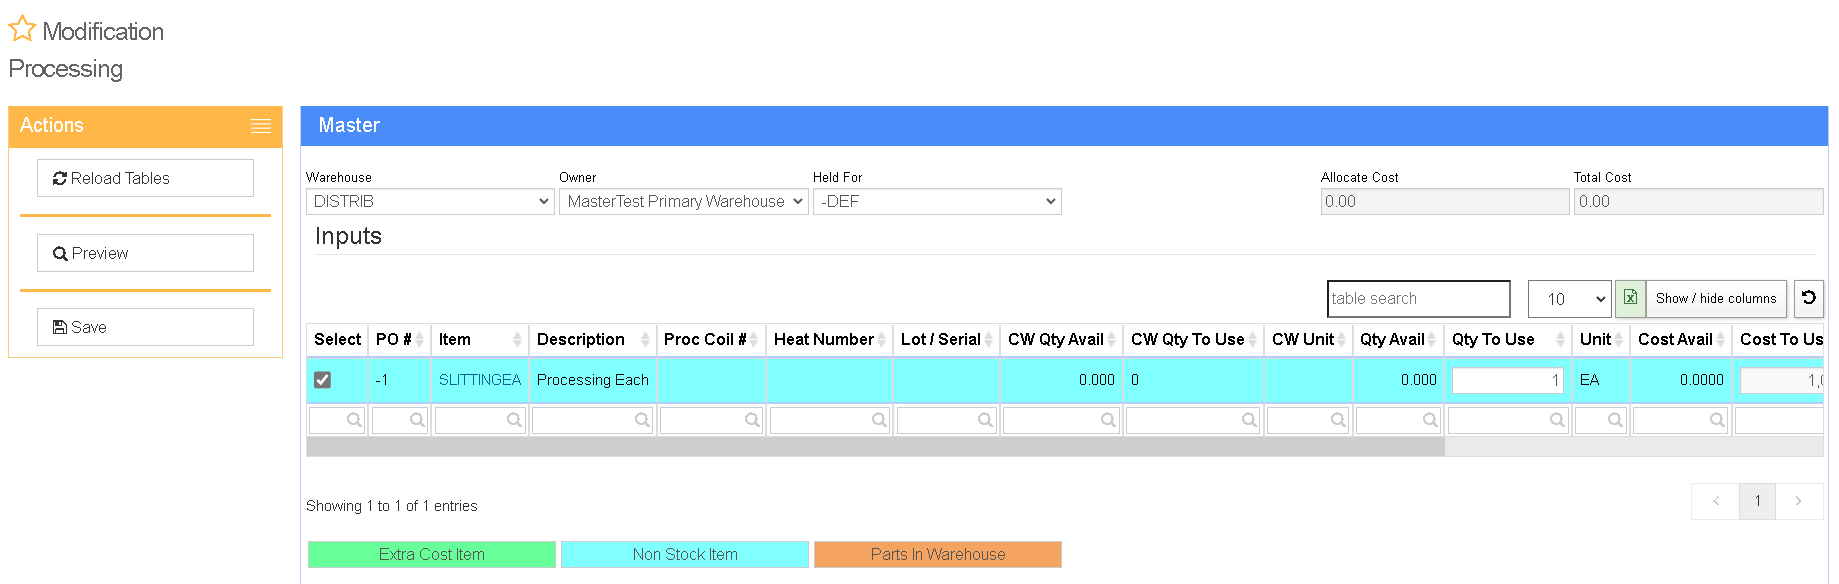Click the EA unit cell
This screenshot has height=584, width=1839.
[x=1601, y=380]
